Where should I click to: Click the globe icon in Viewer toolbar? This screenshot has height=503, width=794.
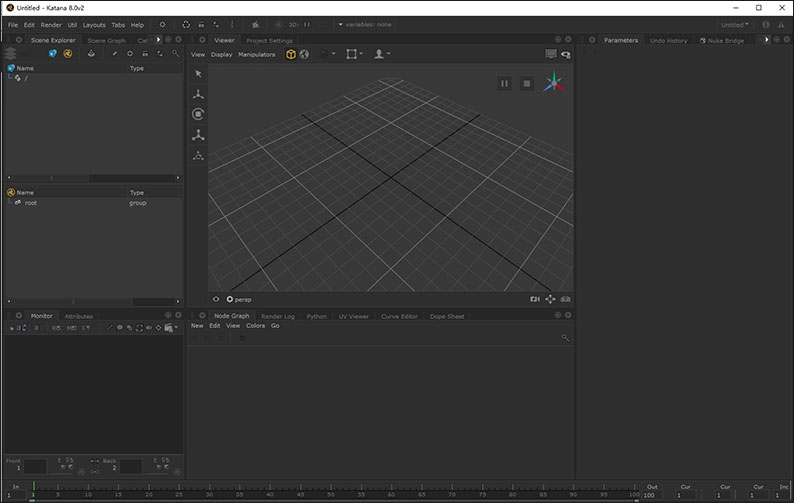[x=304, y=54]
